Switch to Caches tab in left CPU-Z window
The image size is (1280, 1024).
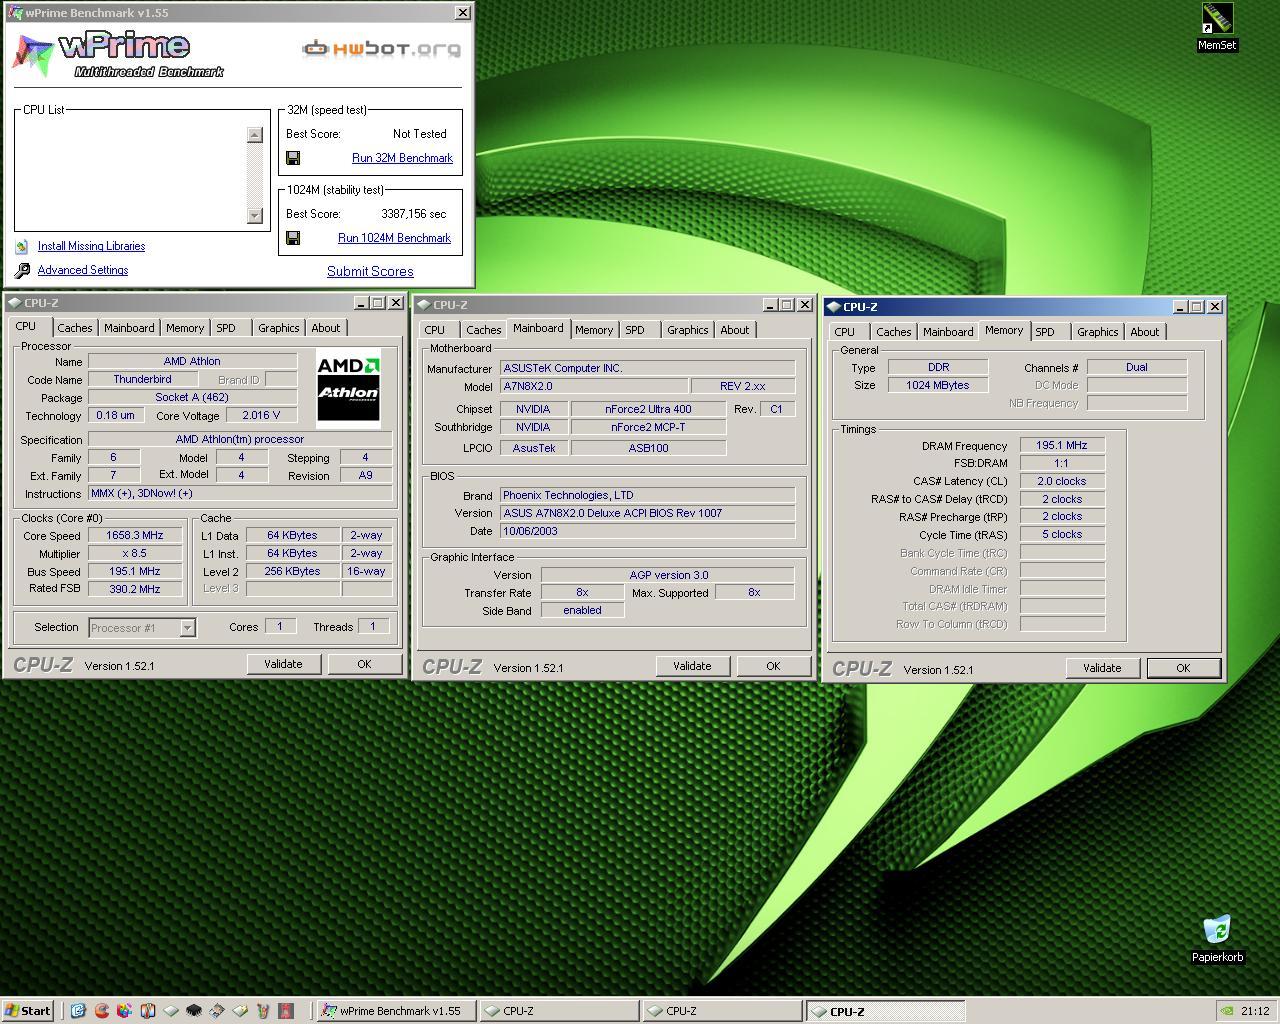pos(74,328)
